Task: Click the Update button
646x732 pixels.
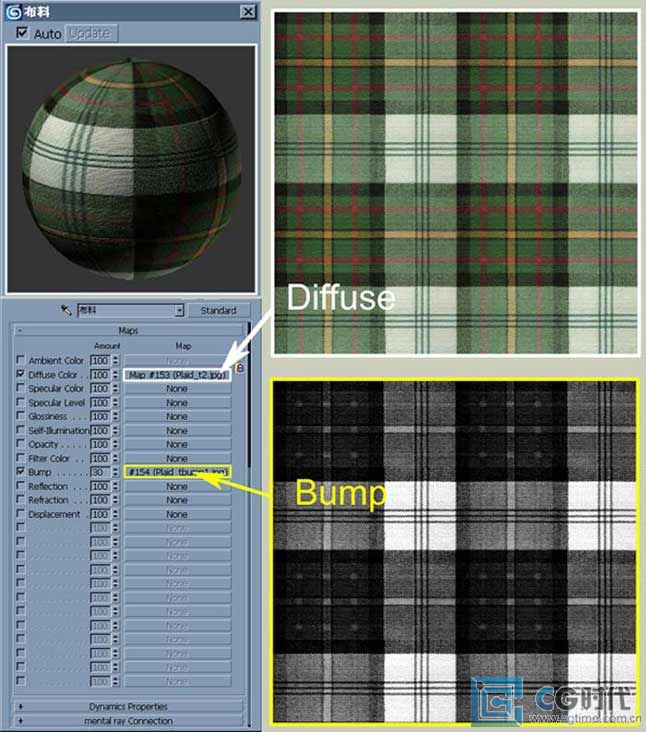Action: pos(90,34)
